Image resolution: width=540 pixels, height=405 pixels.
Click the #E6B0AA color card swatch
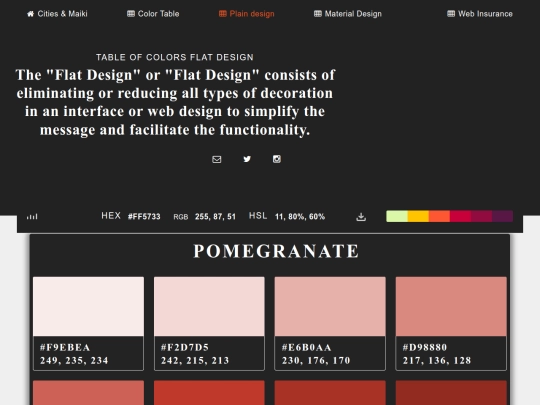[x=330, y=307]
